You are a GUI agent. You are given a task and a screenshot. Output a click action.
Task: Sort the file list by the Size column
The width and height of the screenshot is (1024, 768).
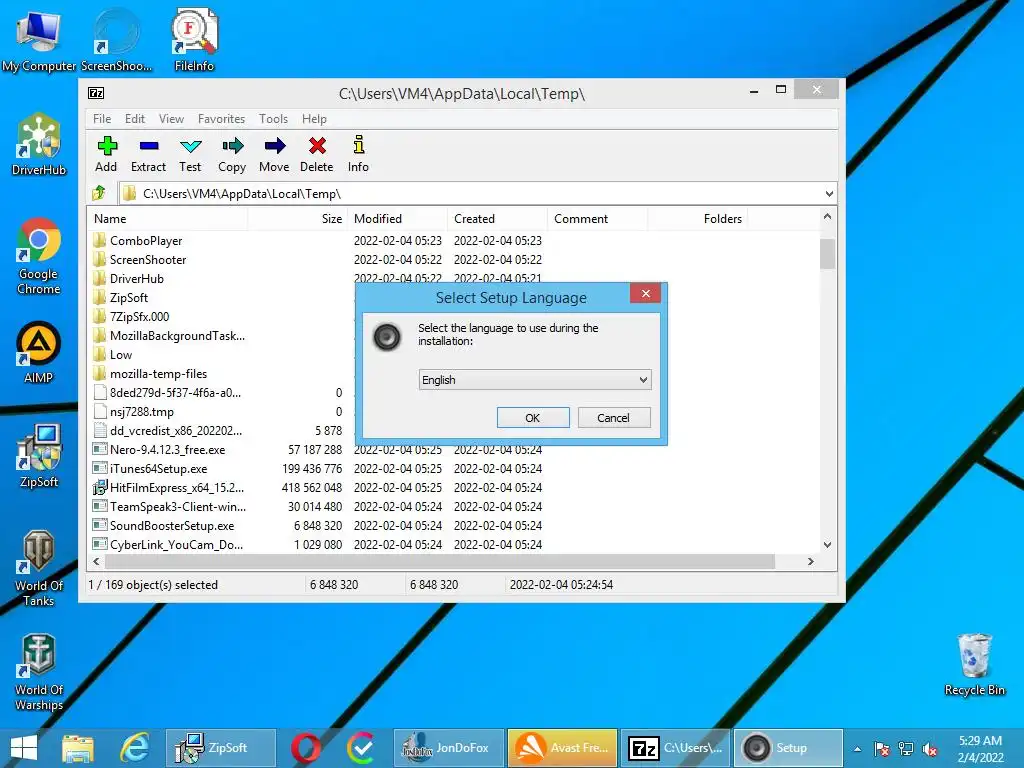297,219
